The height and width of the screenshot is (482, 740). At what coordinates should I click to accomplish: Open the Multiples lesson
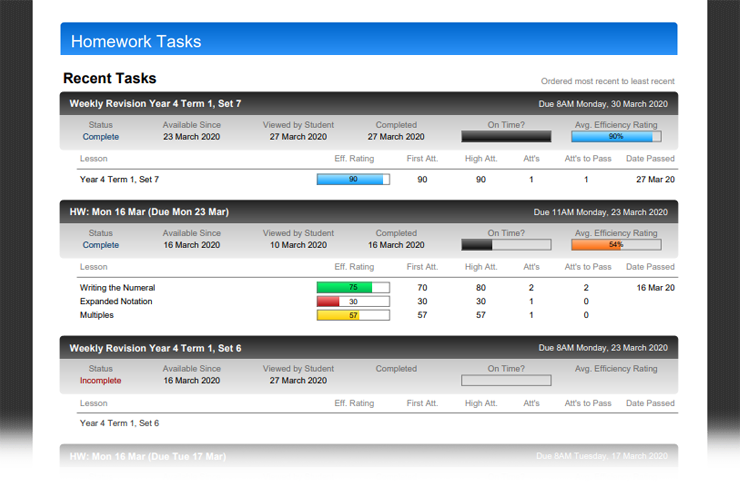click(97, 316)
